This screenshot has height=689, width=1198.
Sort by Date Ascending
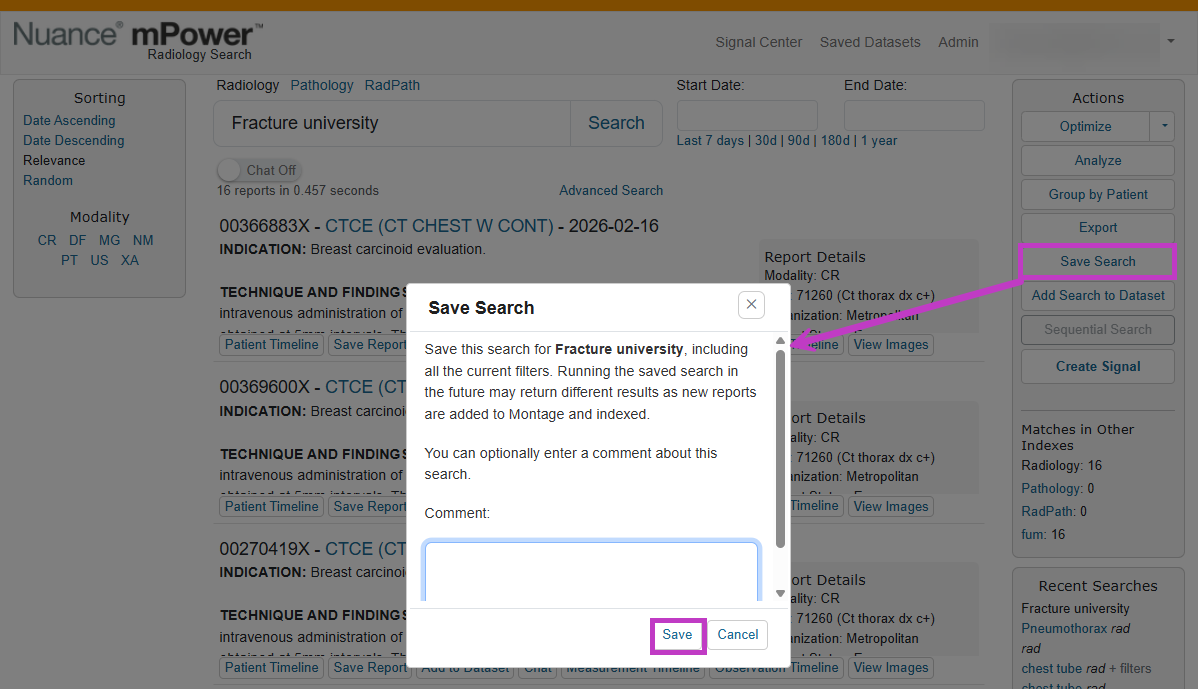69,121
